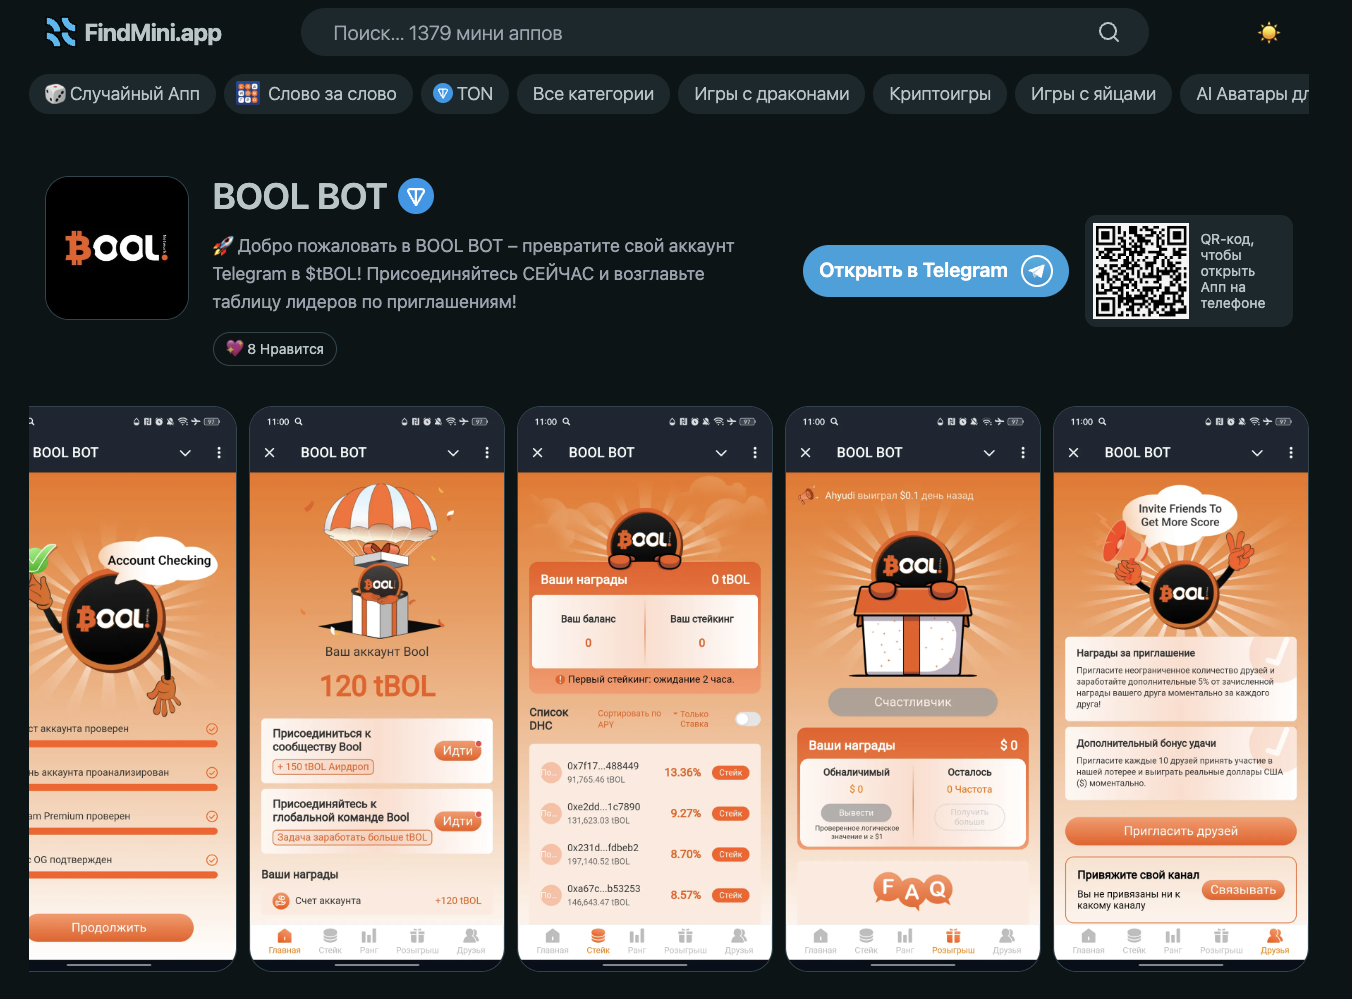Click the search input field
Screen dimensions: 1352x999
(x=725, y=32)
